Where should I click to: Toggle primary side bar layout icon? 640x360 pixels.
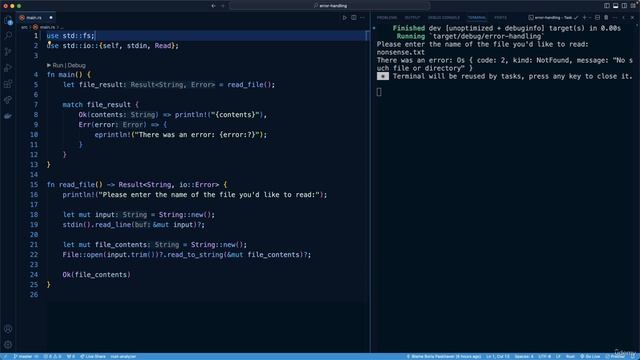coord(607,6)
